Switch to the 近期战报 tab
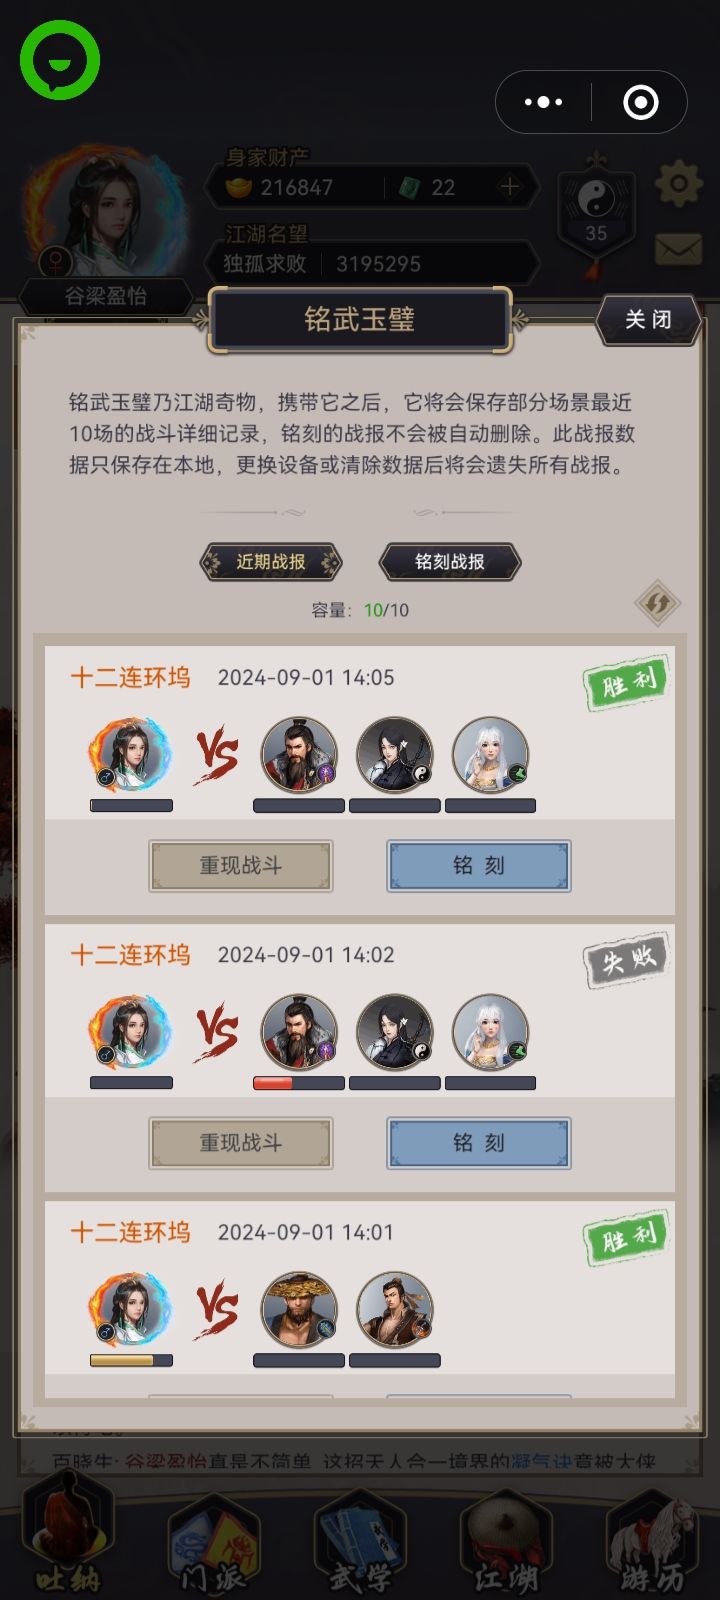Screen dimensions: 720x1600 [x=271, y=562]
